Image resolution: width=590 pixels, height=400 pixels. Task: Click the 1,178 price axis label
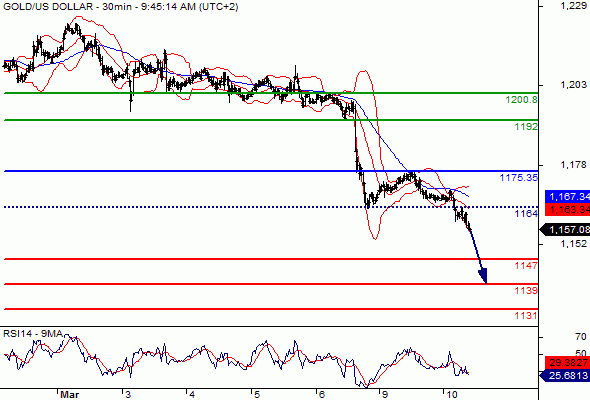point(573,165)
